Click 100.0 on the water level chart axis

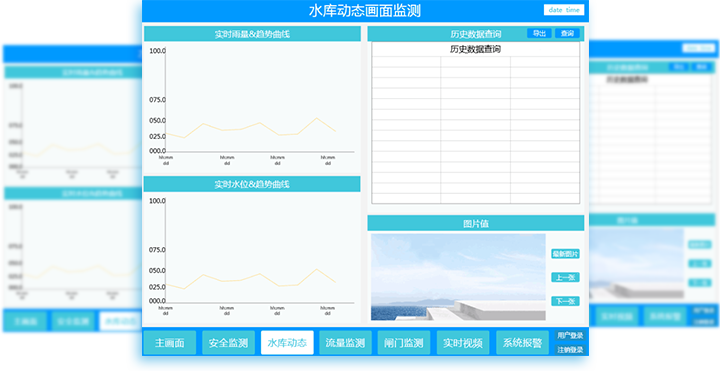tap(158, 201)
